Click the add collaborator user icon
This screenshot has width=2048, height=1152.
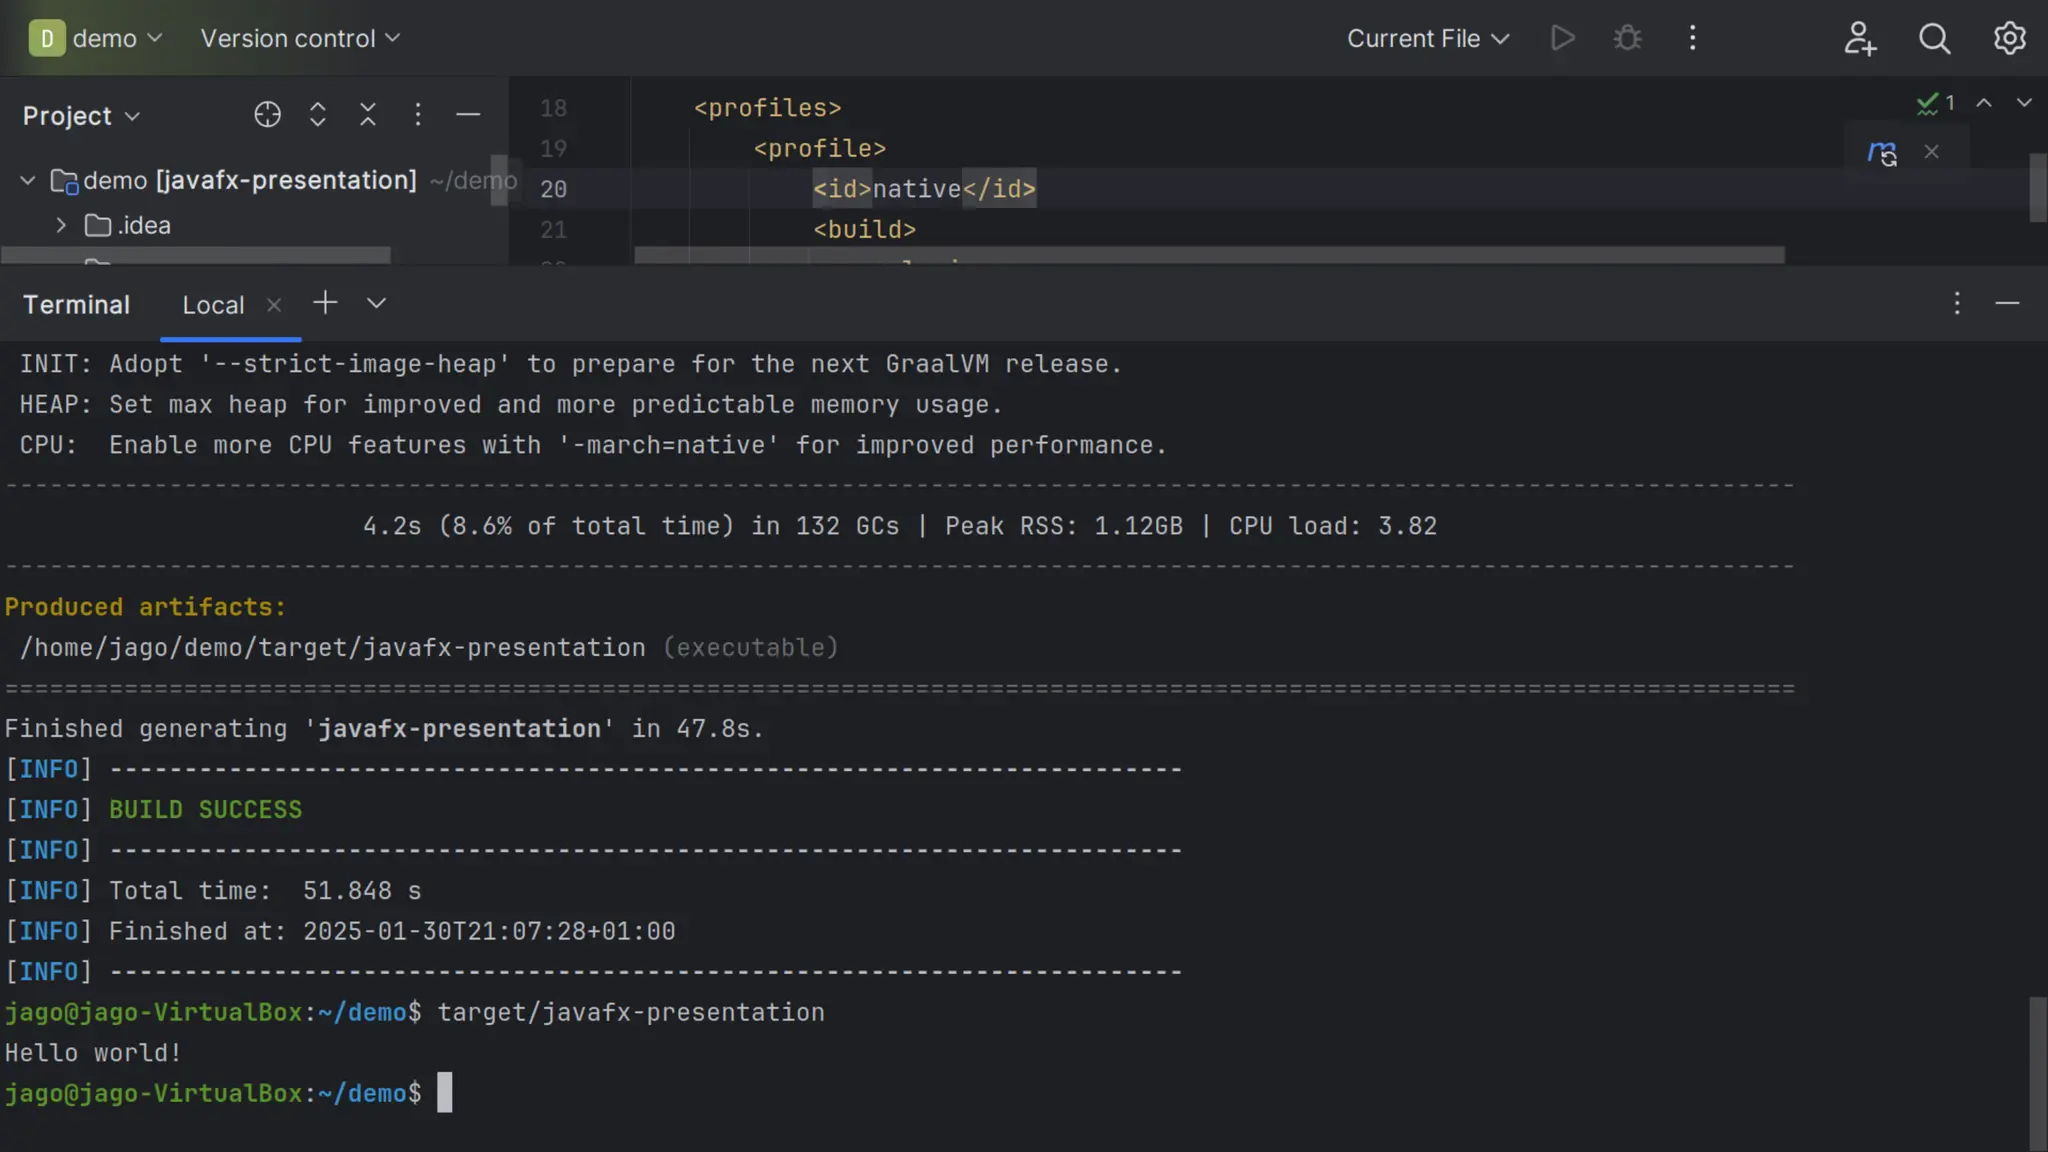1859,38
